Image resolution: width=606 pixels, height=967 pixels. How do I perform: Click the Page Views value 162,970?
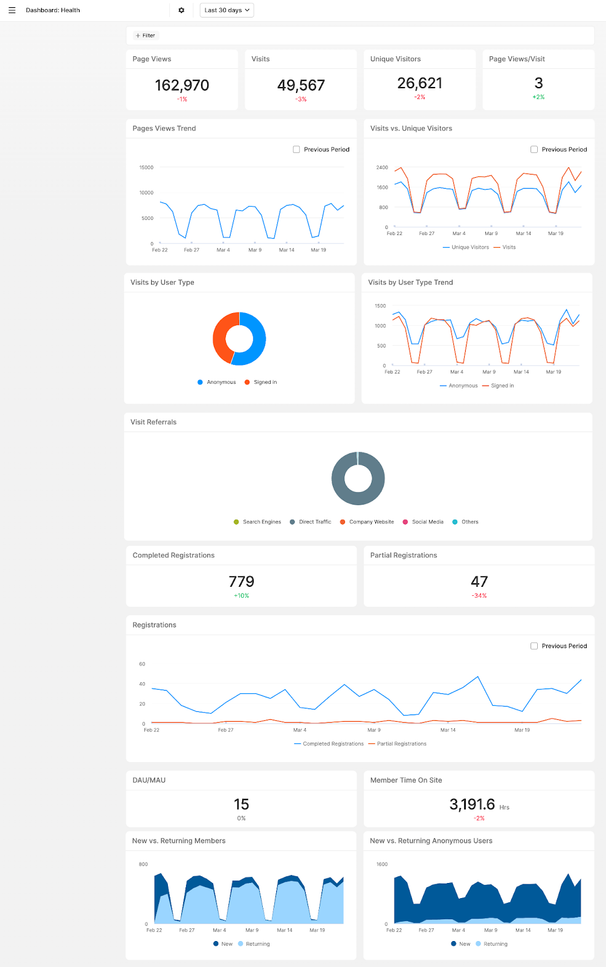click(182, 85)
